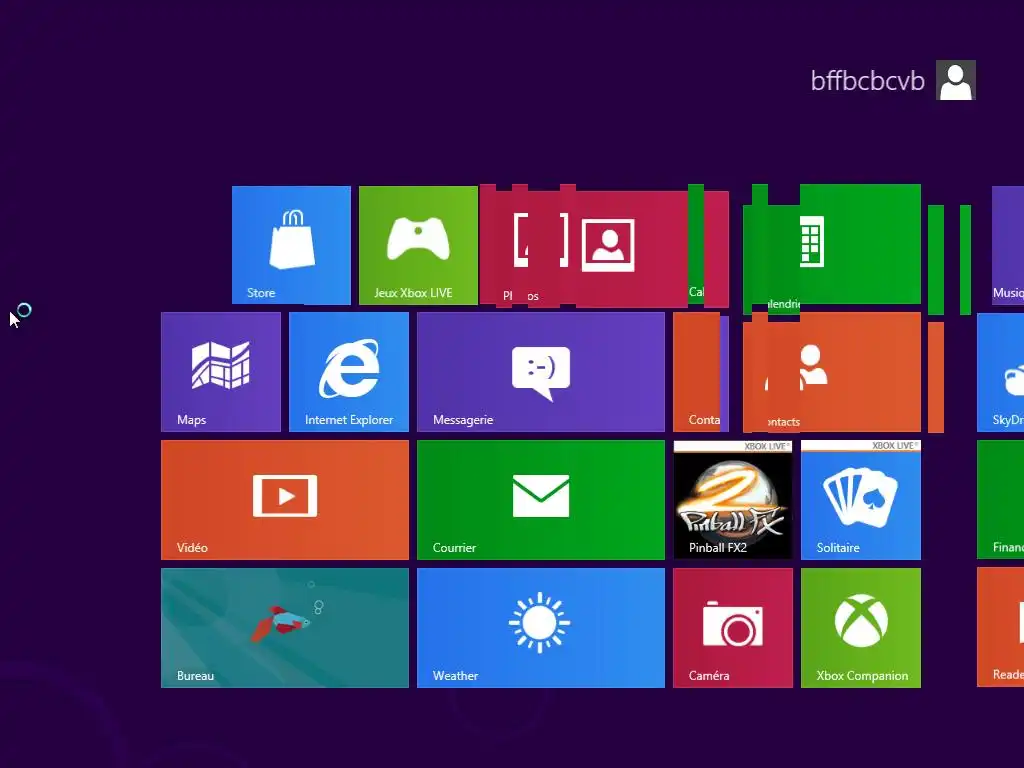Viewport: 1024px width, 768px height.
Task: Click the 'Internet Explorer' tile label
Action: click(349, 420)
